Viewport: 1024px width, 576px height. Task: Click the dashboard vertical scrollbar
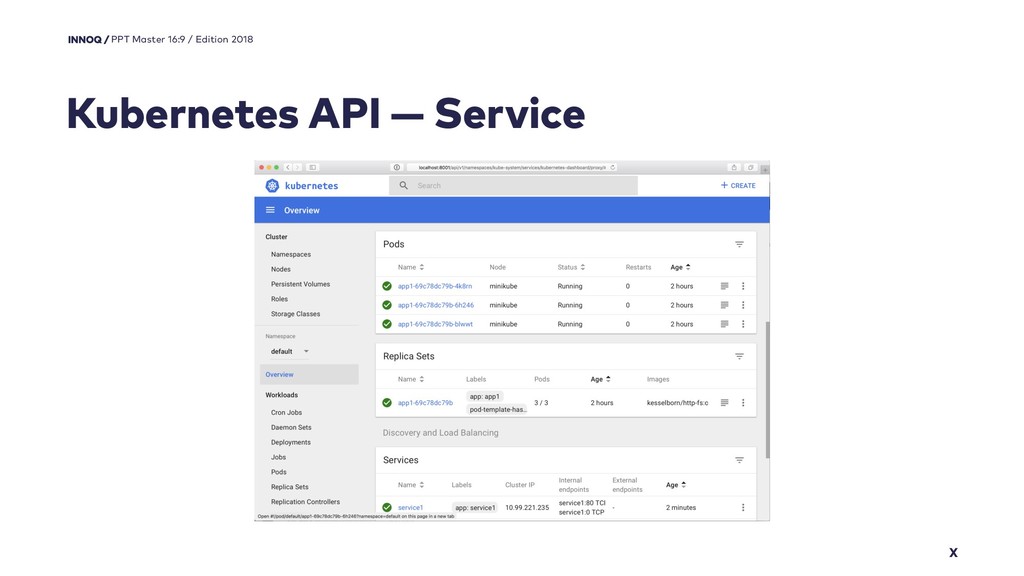[x=767, y=390]
